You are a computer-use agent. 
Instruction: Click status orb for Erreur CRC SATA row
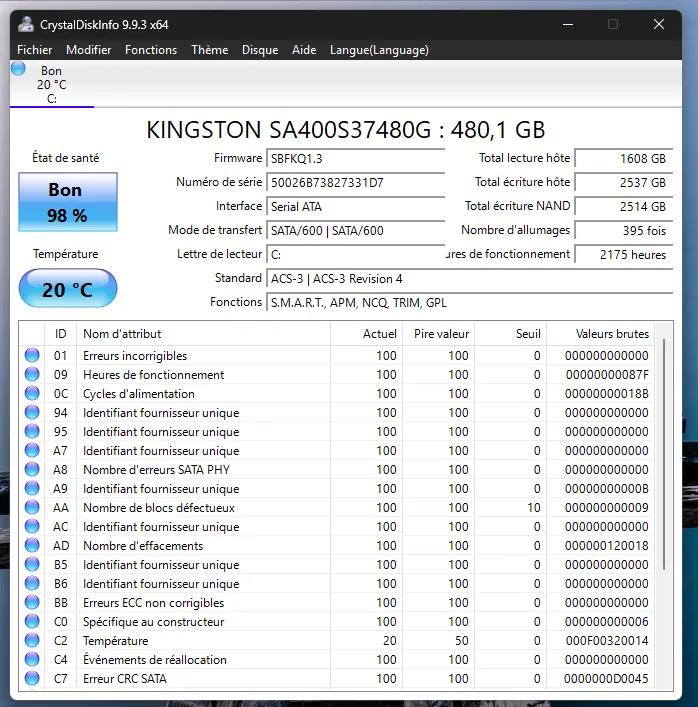pos(32,678)
